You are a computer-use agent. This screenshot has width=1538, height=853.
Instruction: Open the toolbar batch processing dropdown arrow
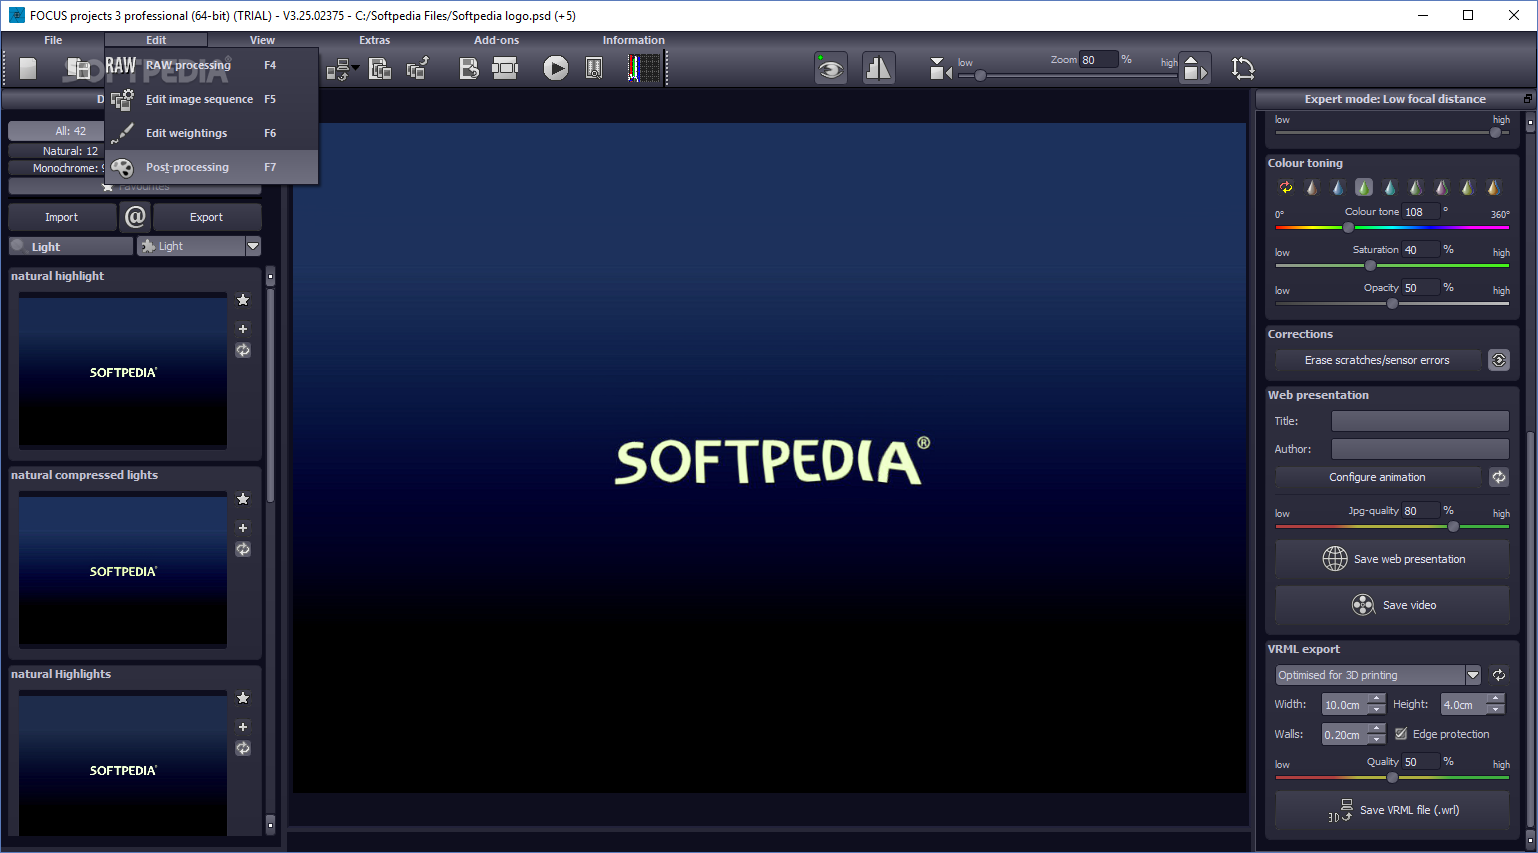[356, 68]
